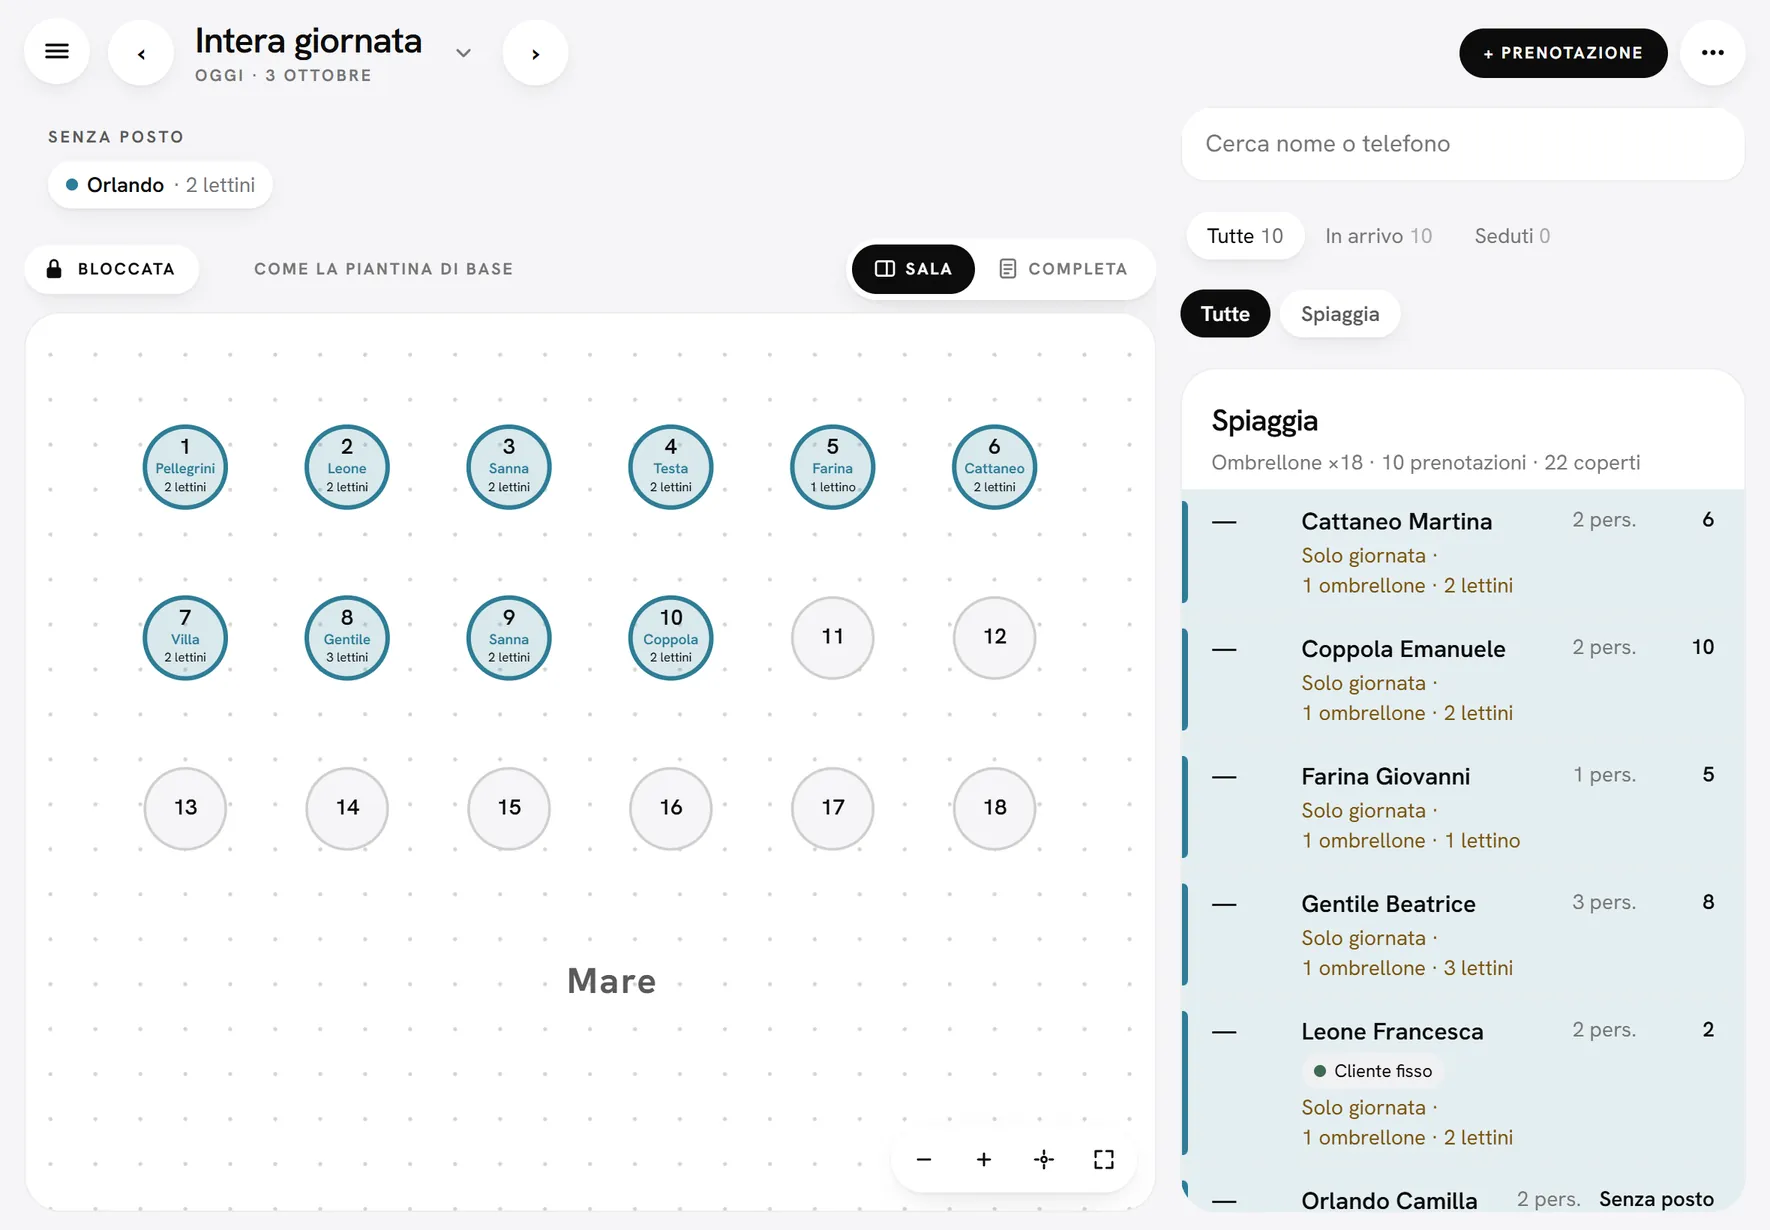Image resolution: width=1770 pixels, height=1230 pixels.
Task: Filter area by Spiaggia pill
Action: (x=1340, y=314)
